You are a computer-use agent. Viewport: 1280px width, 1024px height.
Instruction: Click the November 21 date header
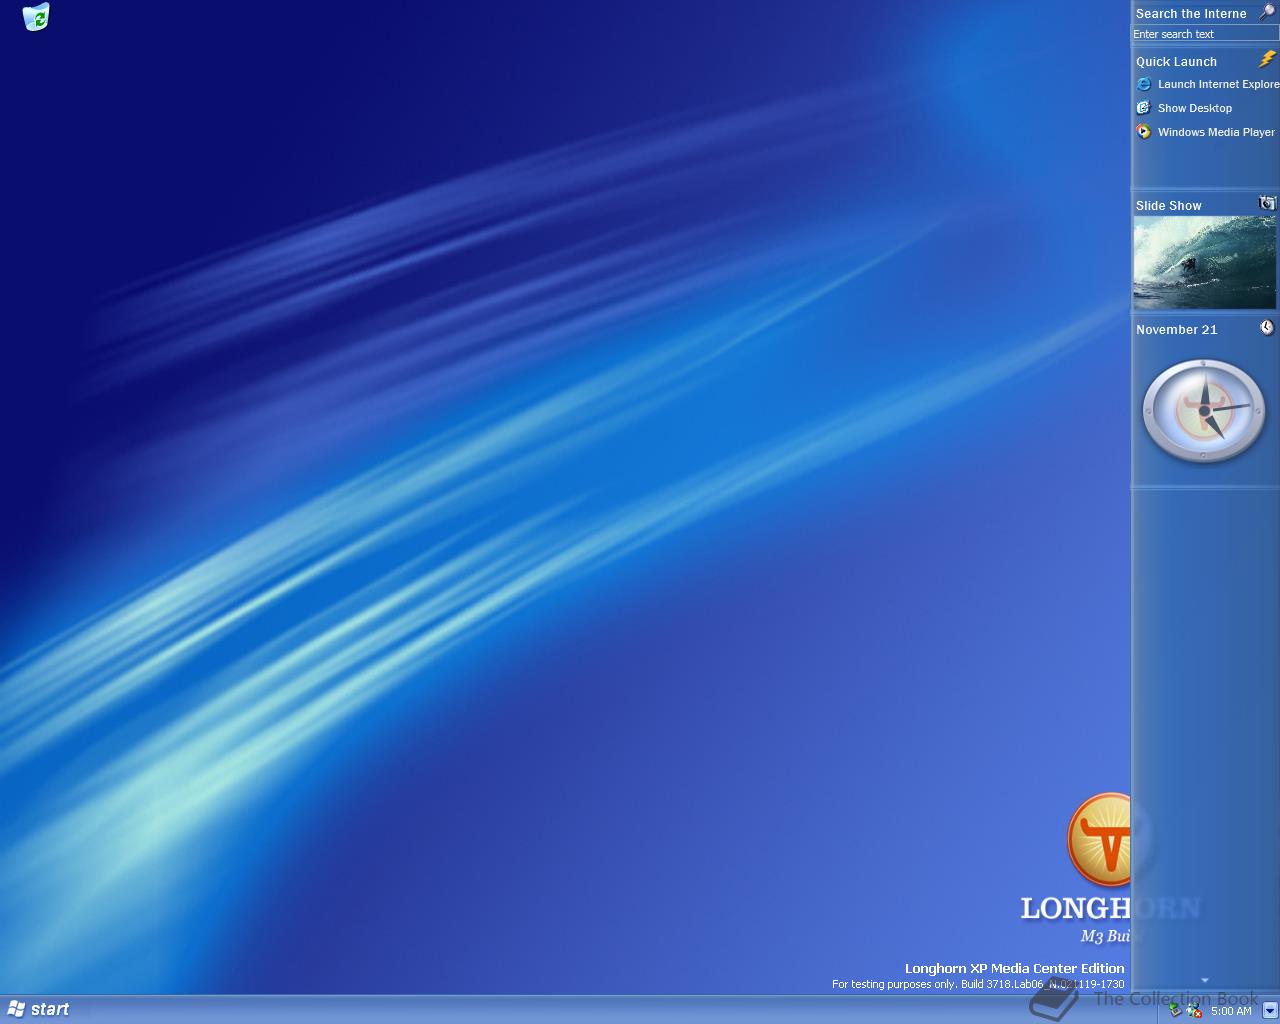coord(1177,330)
